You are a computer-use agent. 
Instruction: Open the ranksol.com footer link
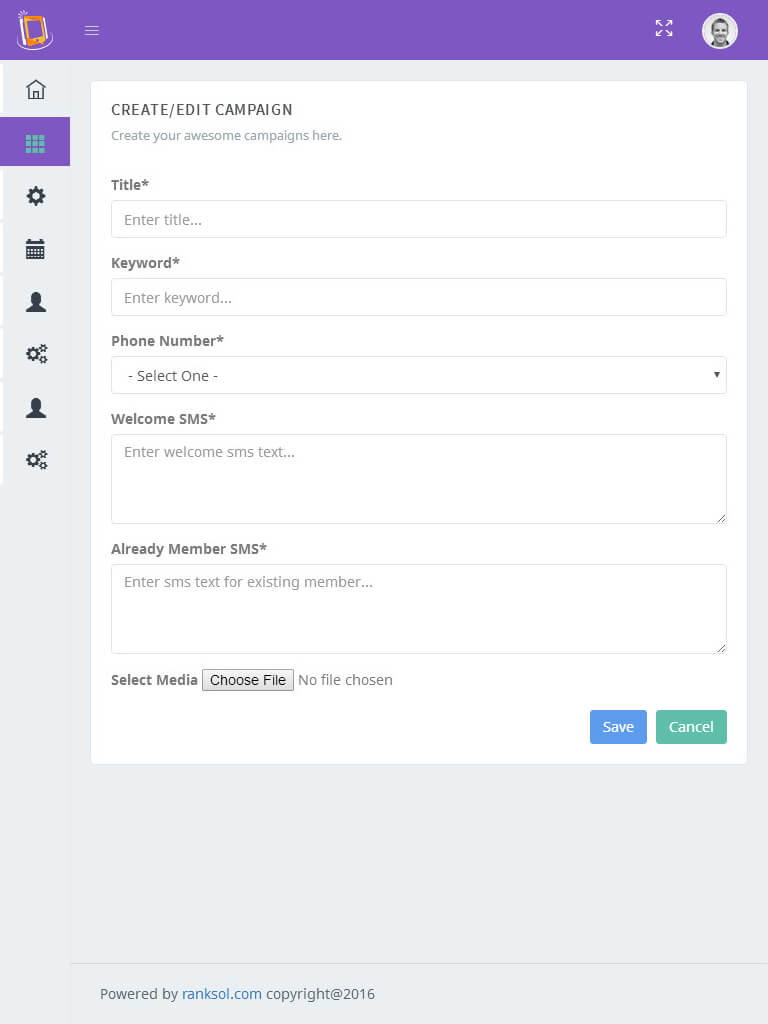221,994
